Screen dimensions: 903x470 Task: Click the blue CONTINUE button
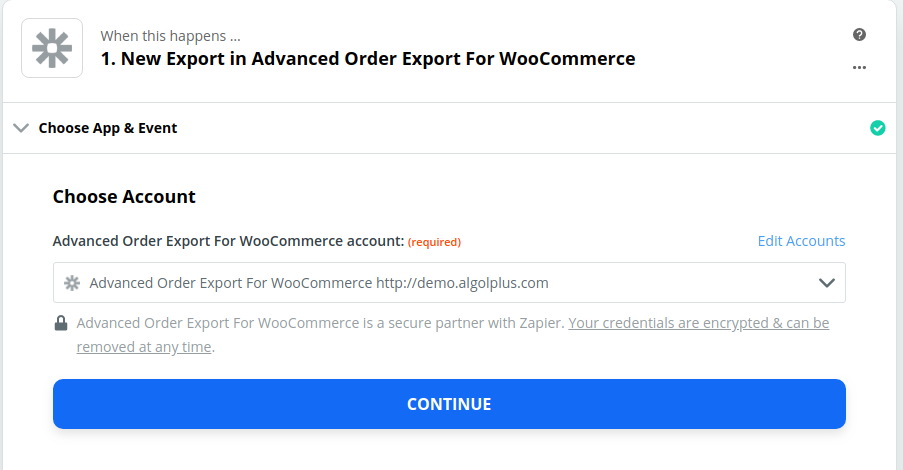(x=449, y=404)
